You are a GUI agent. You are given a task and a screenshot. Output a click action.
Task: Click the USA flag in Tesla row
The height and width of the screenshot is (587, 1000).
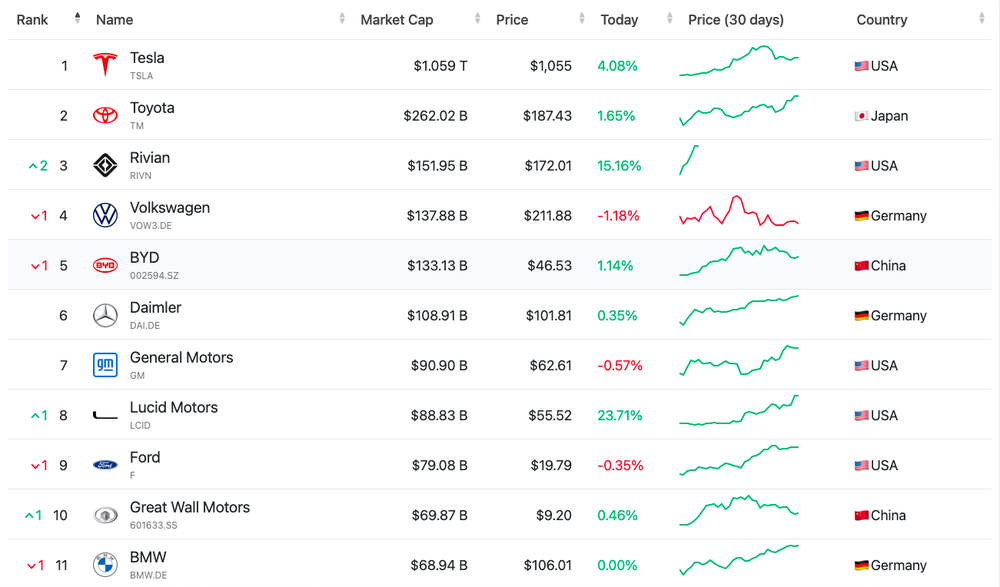pos(862,66)
